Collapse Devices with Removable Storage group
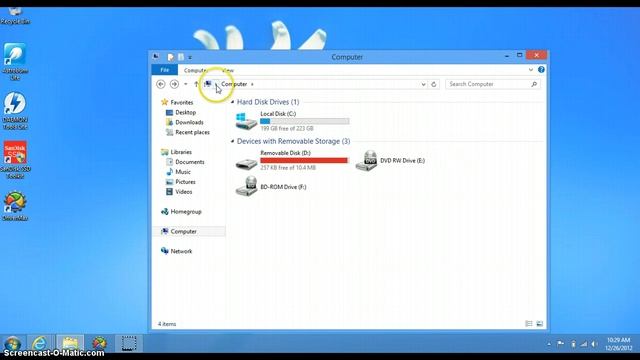Image resolution: width=640 pixels, height=360 pixels. (x=233, y=141)
